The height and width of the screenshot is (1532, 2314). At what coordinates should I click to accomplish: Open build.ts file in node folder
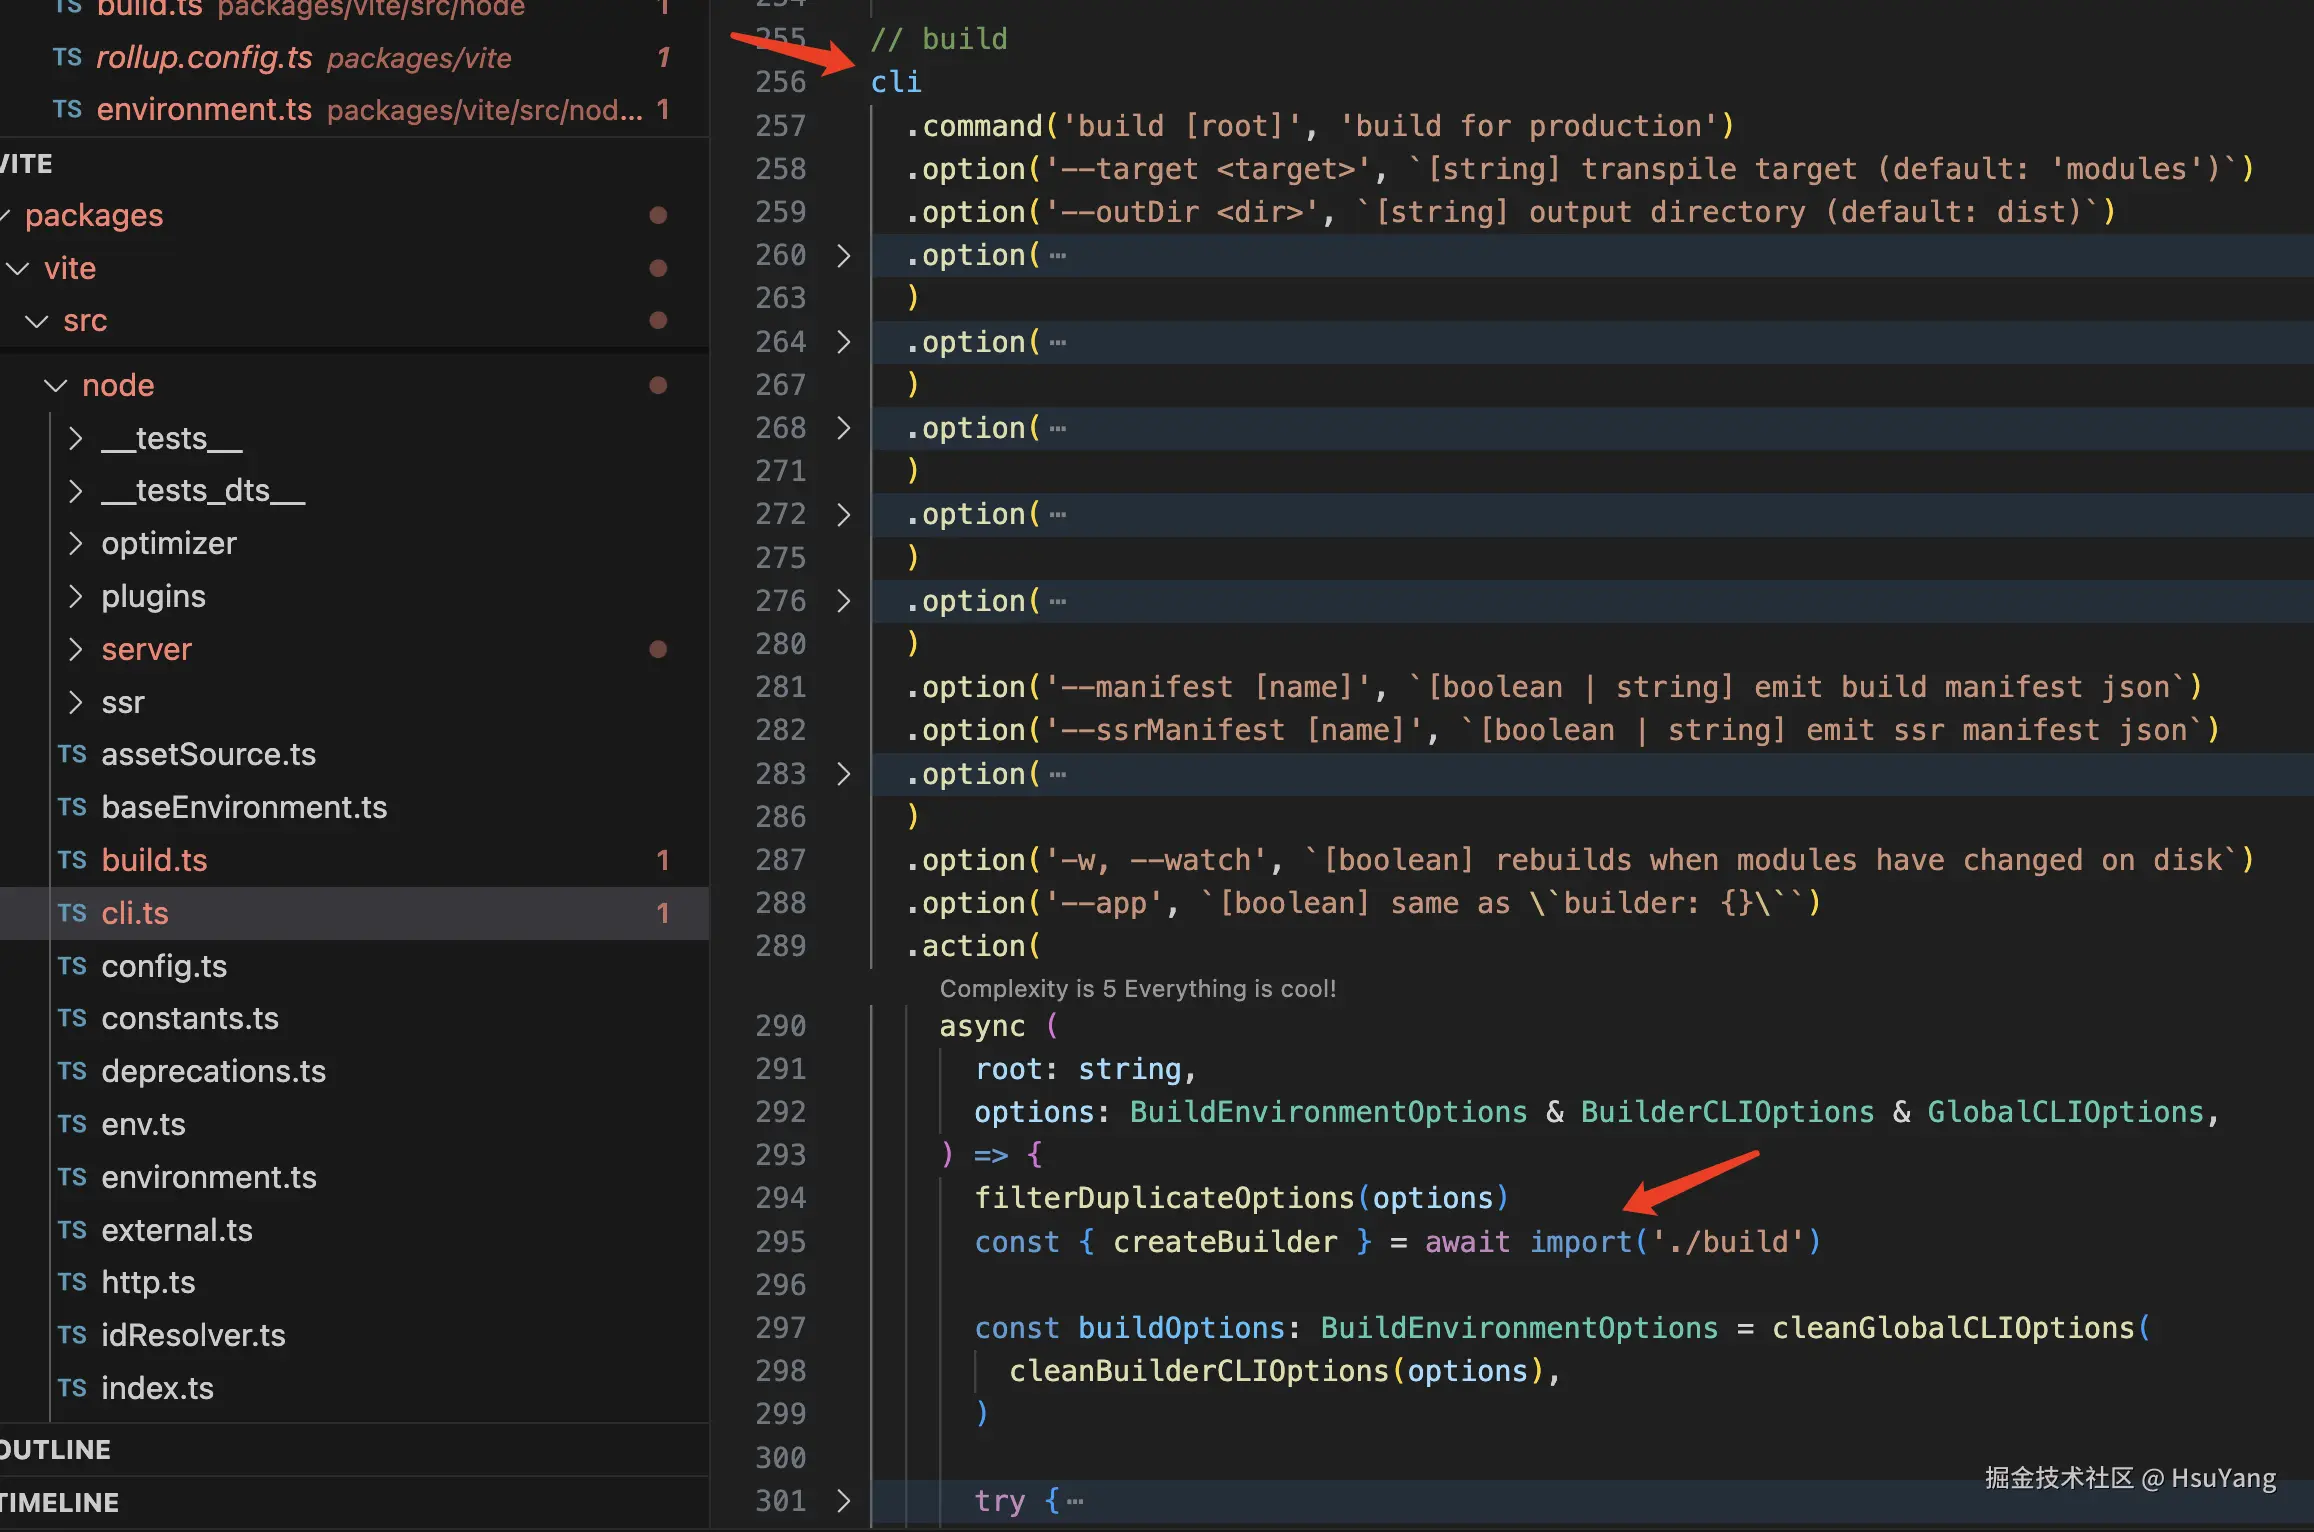[154, 860]
